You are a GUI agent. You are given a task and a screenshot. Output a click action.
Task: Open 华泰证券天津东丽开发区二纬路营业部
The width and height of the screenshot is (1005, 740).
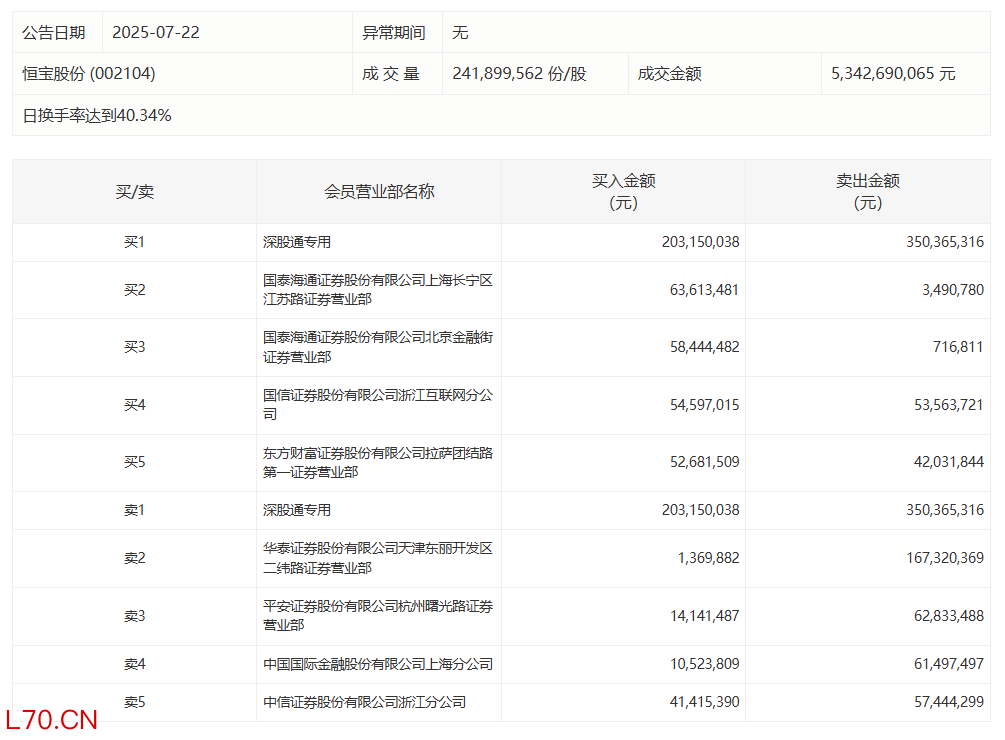pyautogui.click(x=378, y=558)
